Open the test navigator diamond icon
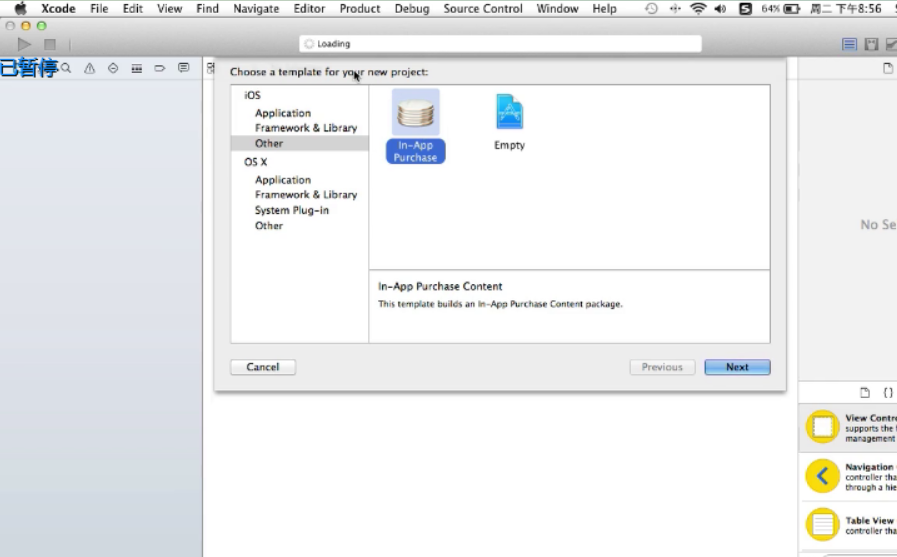The height and width of the screenshot is (557, 897). 113,68
